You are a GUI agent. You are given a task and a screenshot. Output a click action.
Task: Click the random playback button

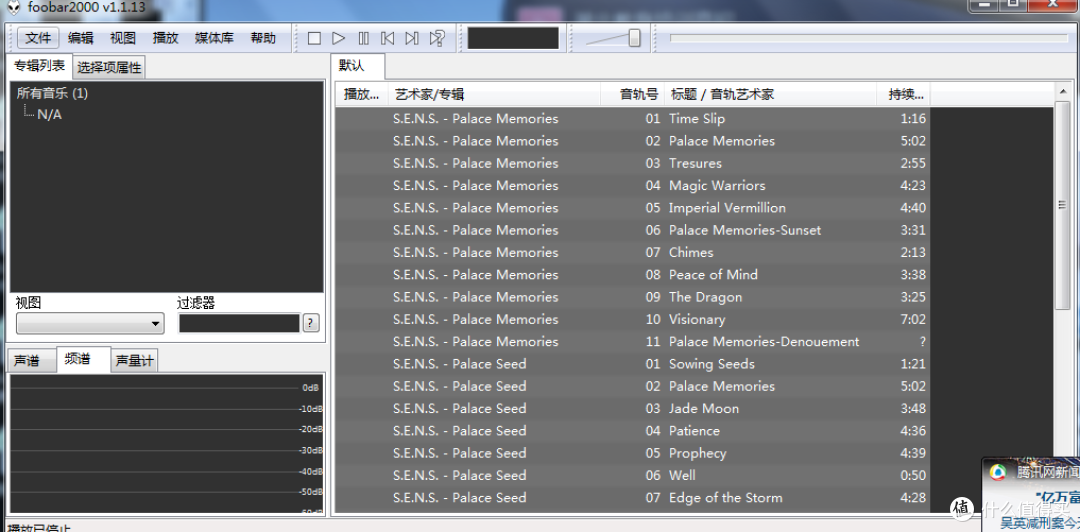coord(437,39)
